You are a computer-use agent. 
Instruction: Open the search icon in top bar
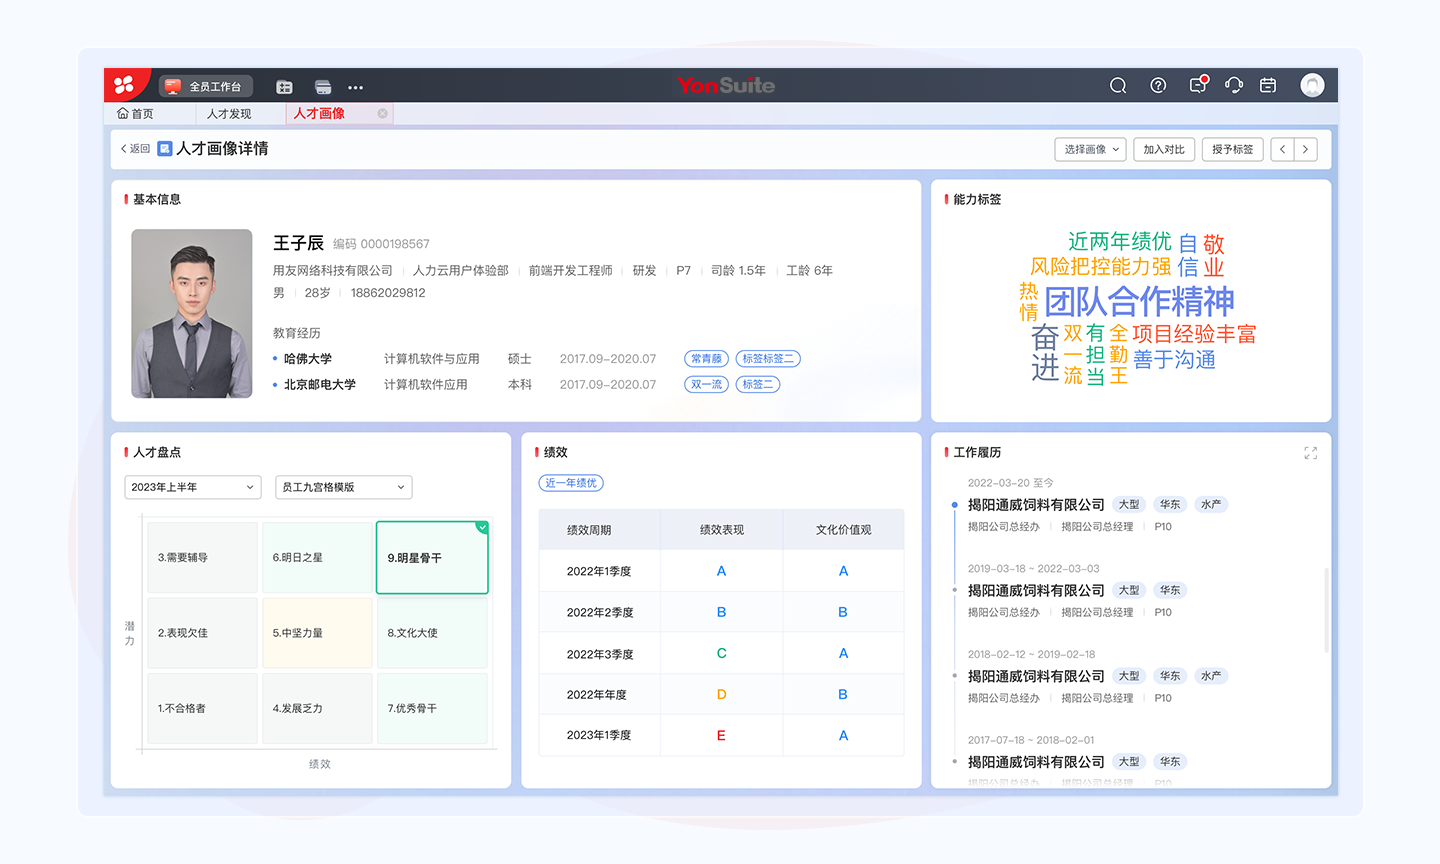tap(1118, 86)
